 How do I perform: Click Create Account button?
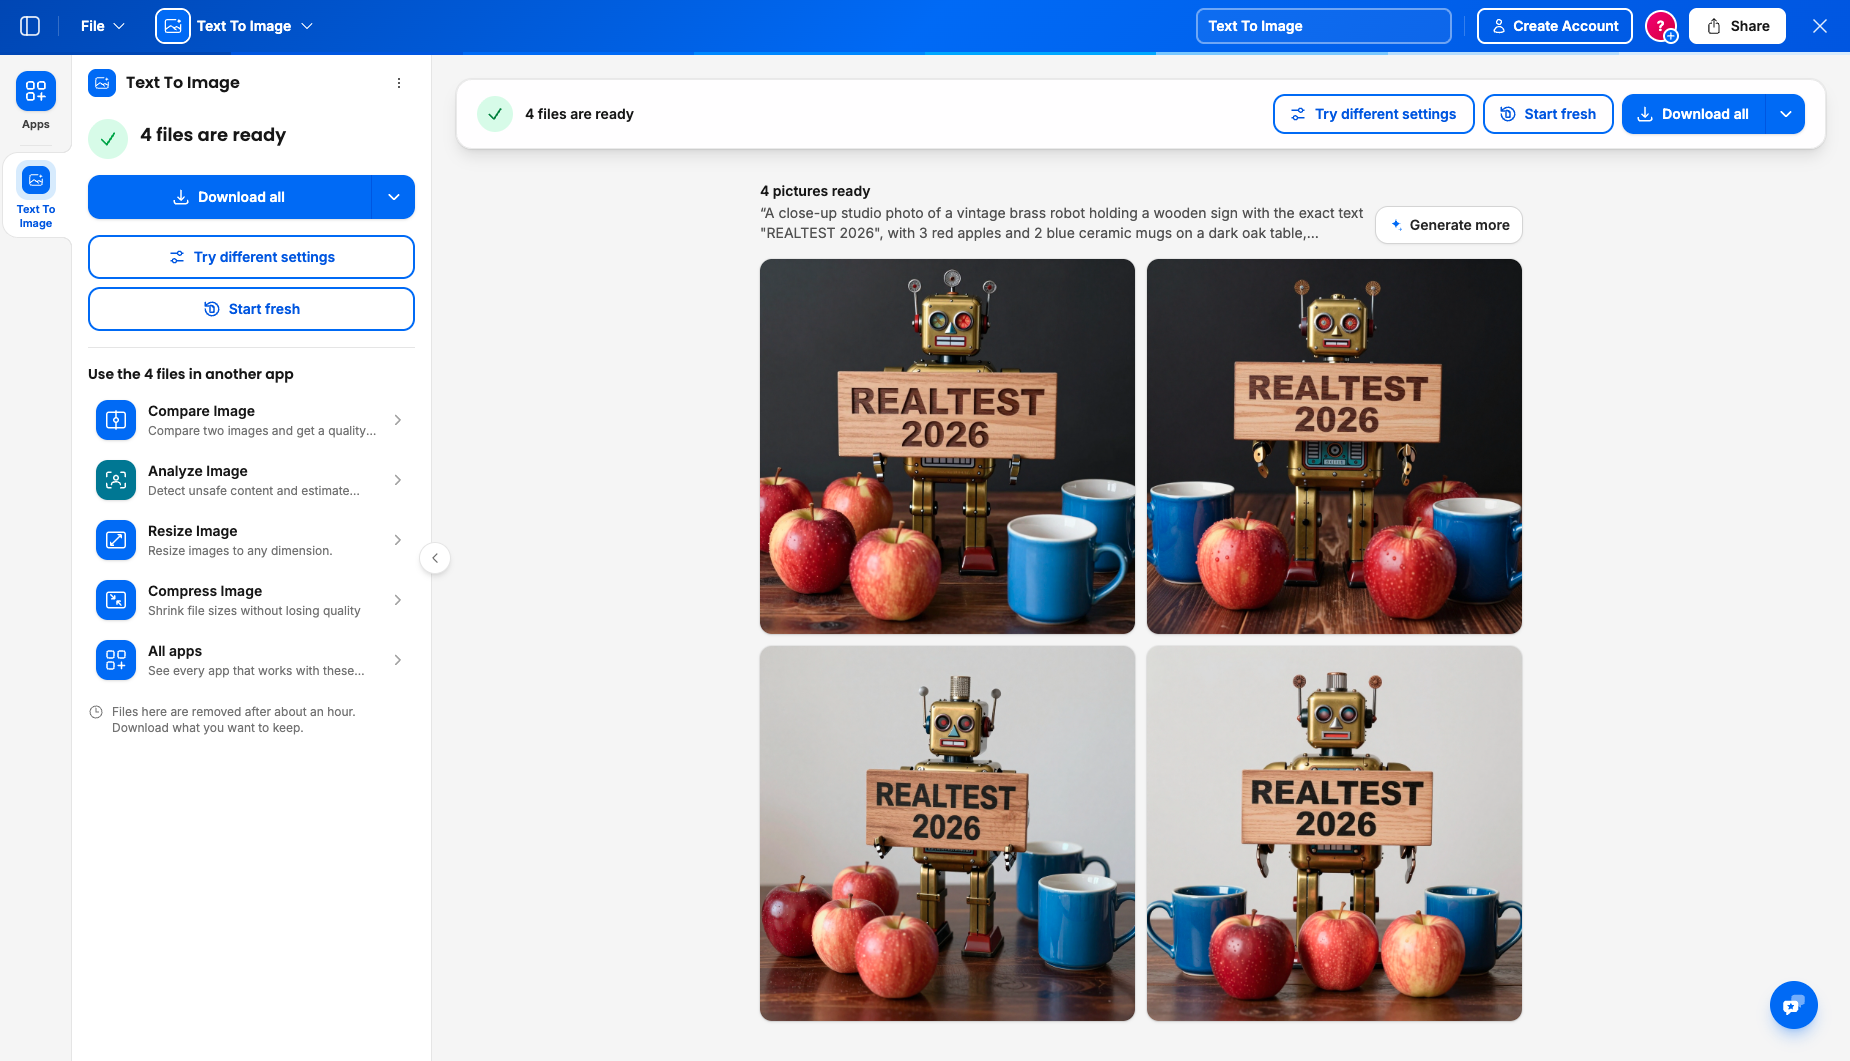tap(1554, 26)
